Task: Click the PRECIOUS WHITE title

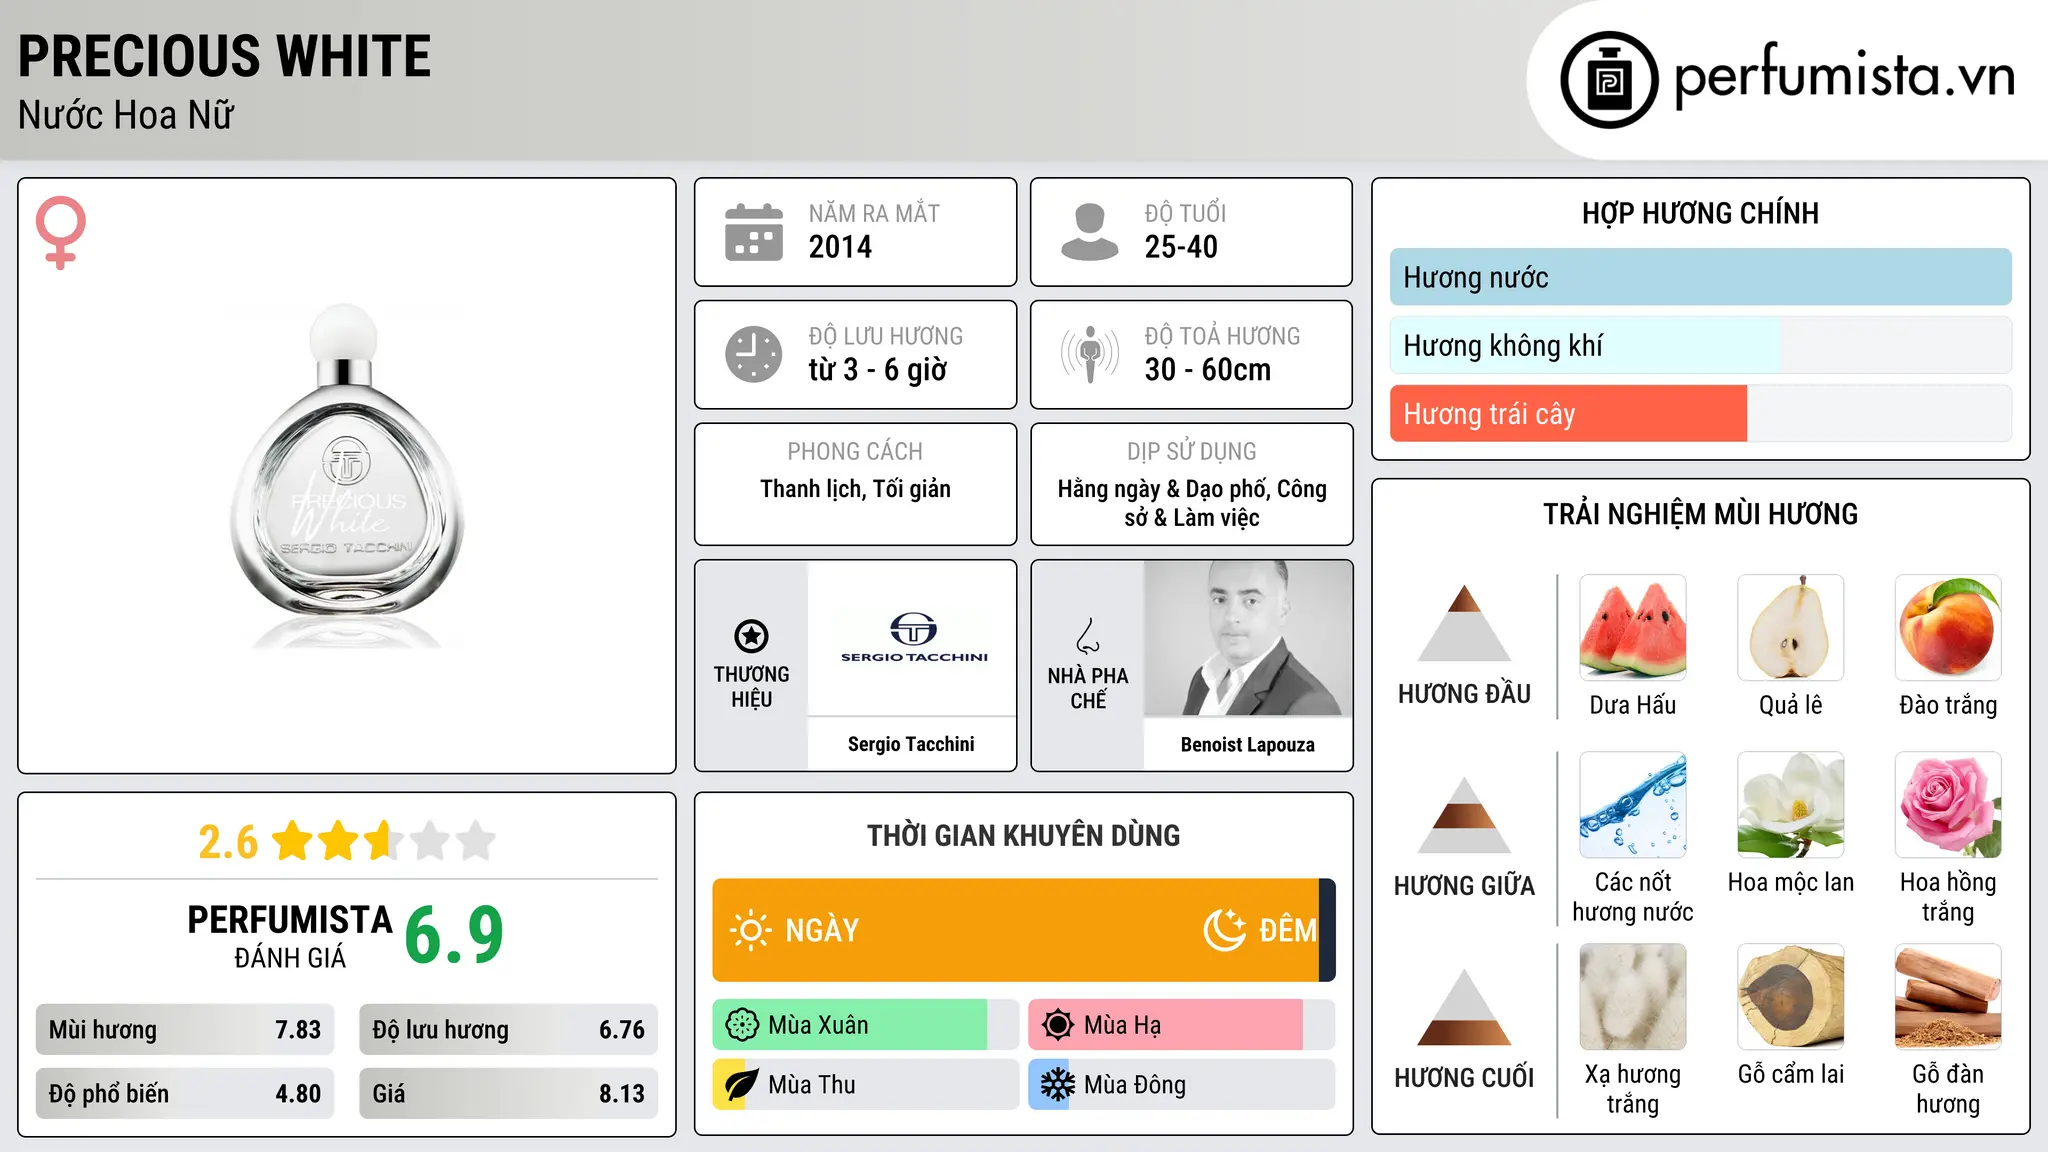Action: tap(225, 56)
